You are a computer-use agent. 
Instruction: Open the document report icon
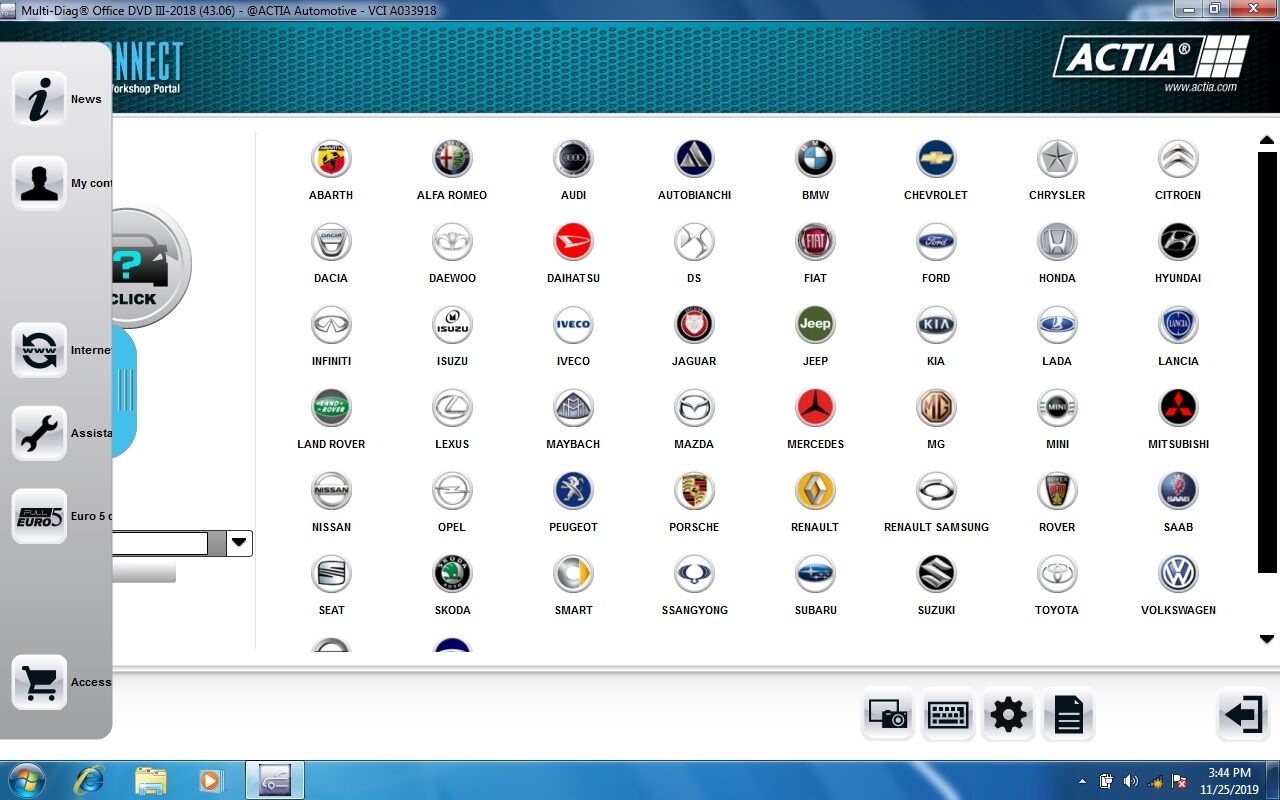pyautogui.click(x=1068, y=714)
